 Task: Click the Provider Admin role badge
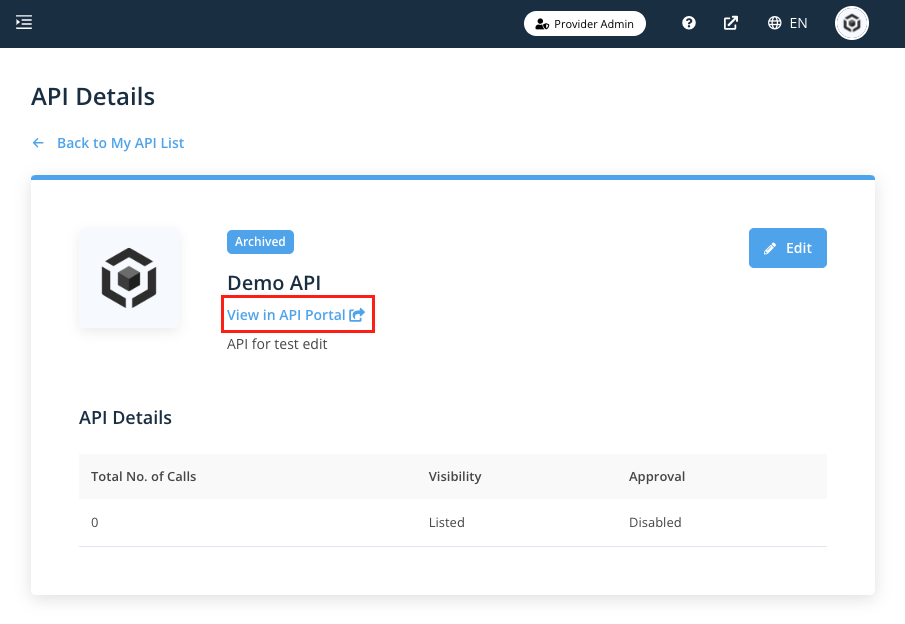coord(585,24)
